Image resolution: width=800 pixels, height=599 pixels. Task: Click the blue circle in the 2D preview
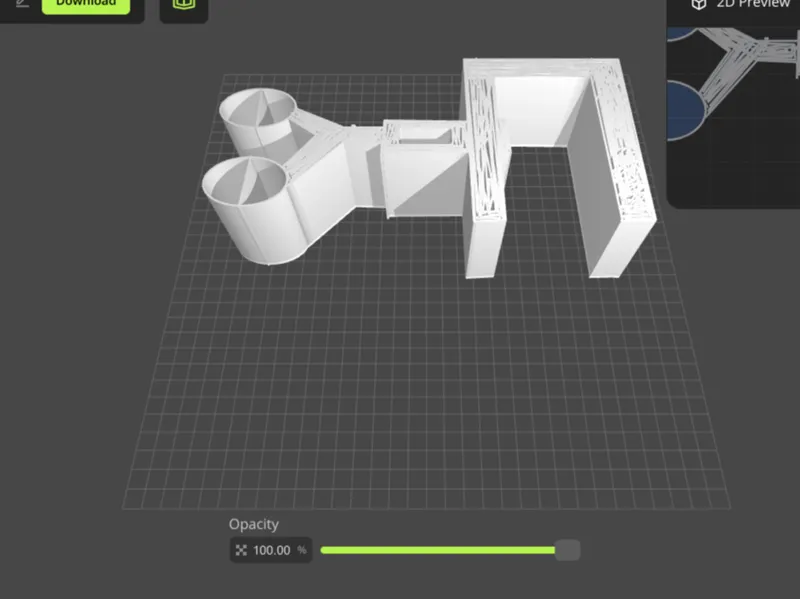click(x=686, y=110)
